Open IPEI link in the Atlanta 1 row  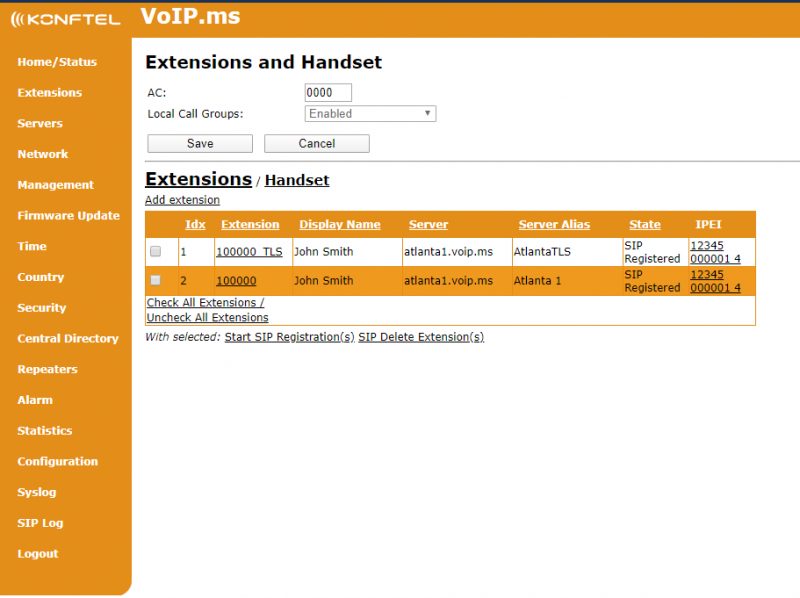pos(715,281)
